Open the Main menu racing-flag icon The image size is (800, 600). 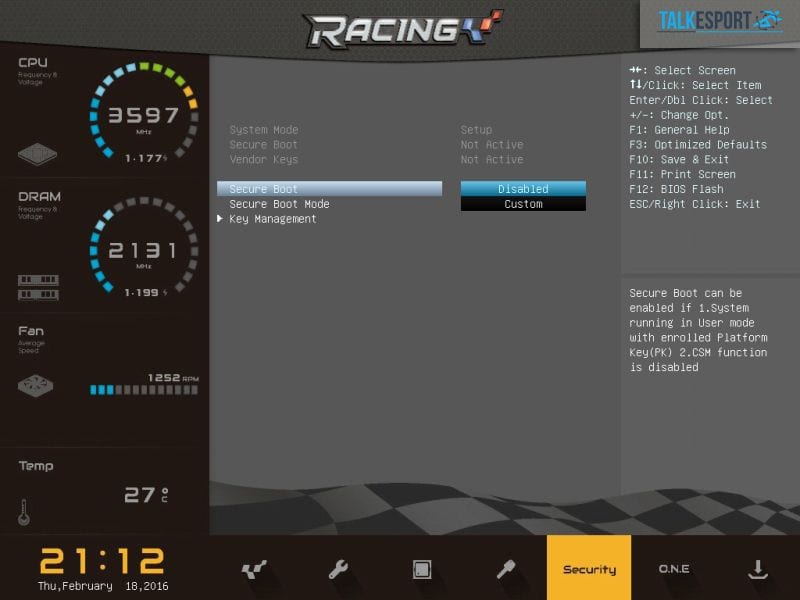[254, 569]
